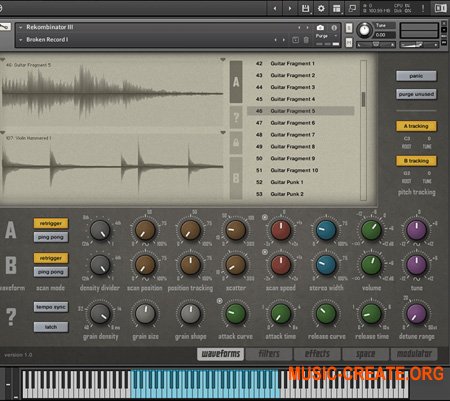Open the Broken Record I preset dropdown
Screen dimensions: 450x401
pos(21,40)
